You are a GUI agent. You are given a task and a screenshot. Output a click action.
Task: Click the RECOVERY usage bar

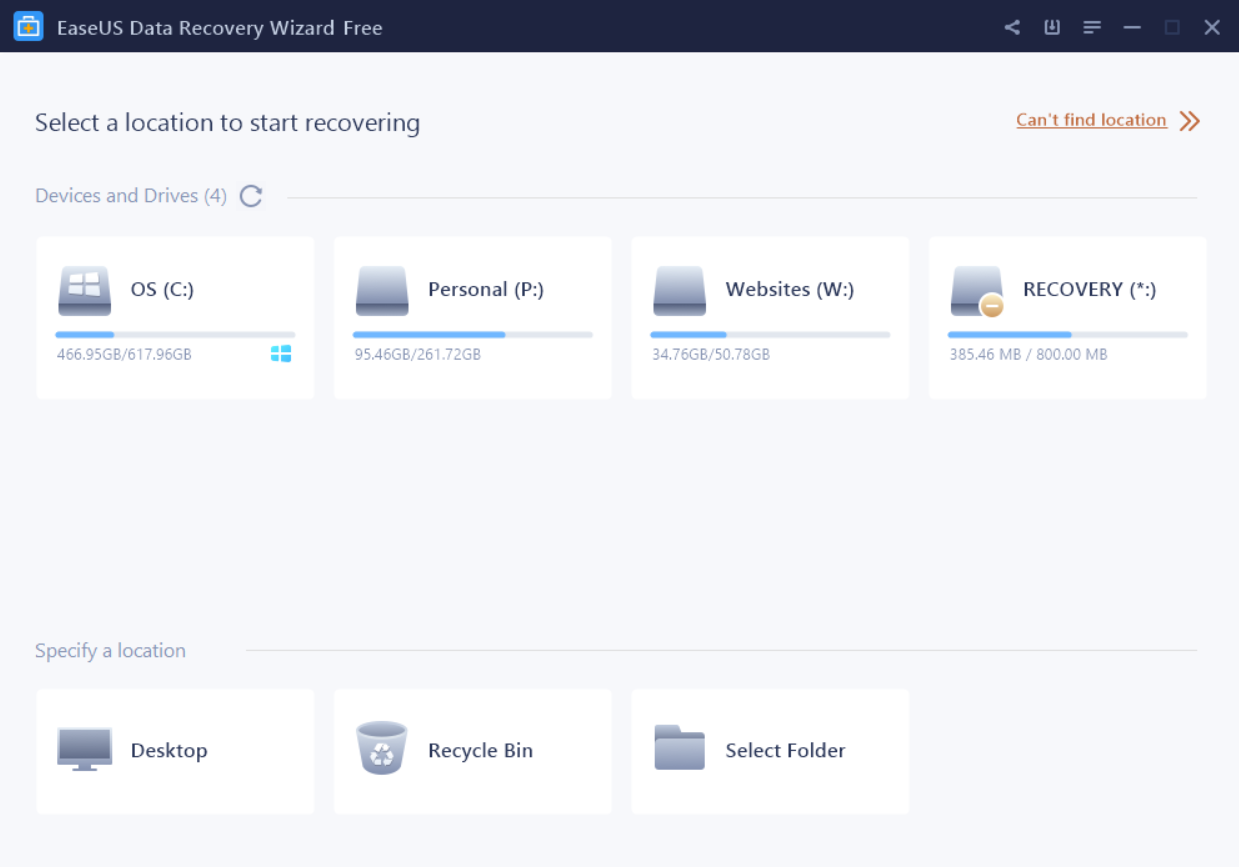pos(1068,334)
